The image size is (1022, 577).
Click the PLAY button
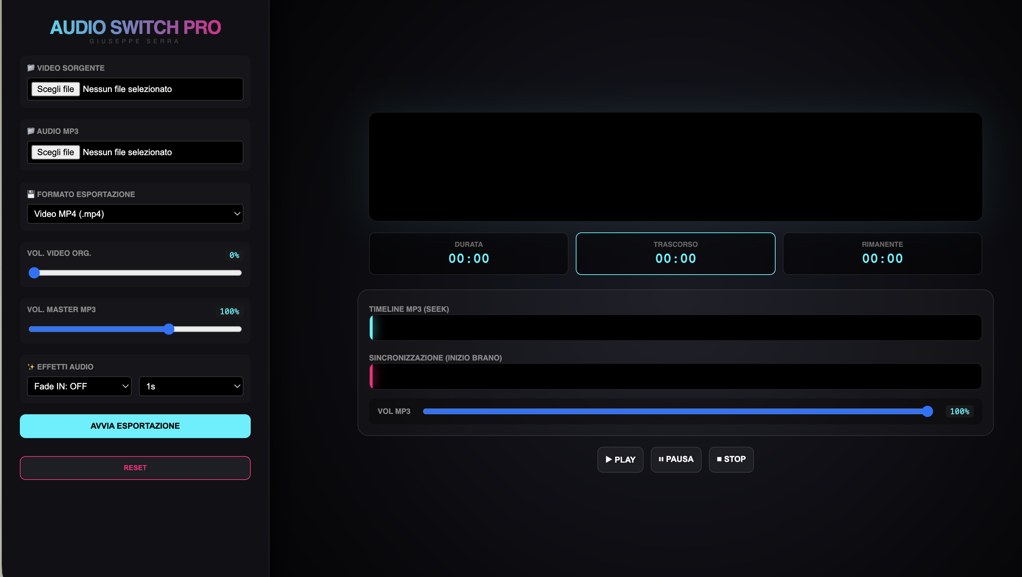(620, 460)
